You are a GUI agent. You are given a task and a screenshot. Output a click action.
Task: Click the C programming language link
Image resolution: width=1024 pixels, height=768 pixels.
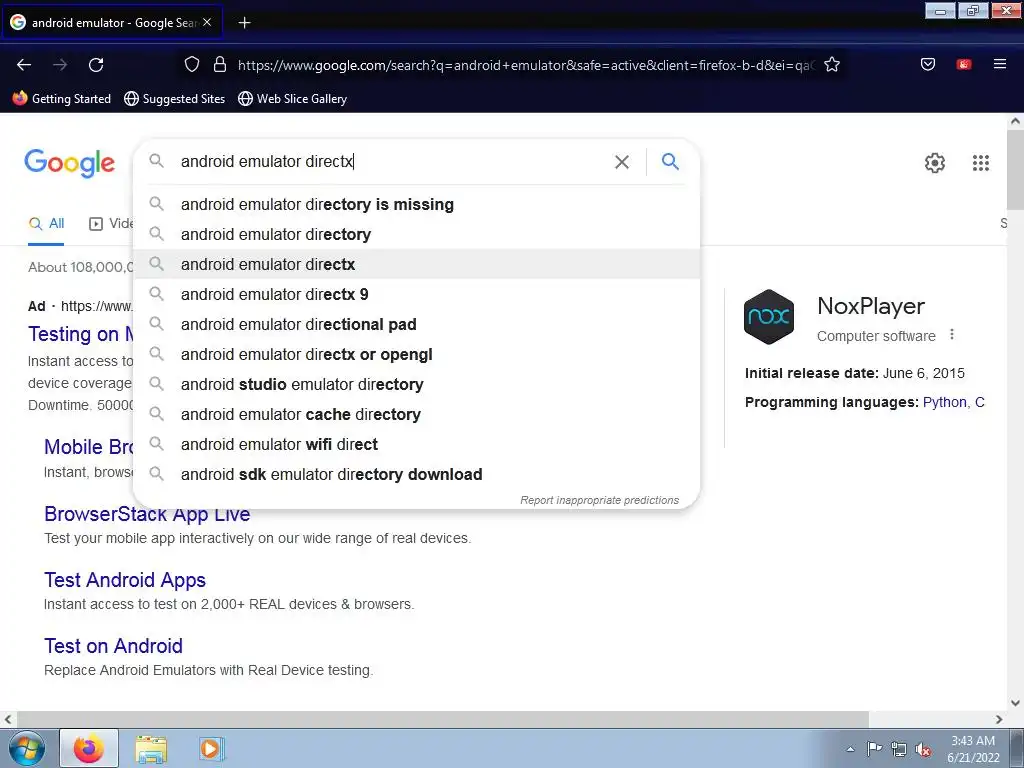click(980, 402)
